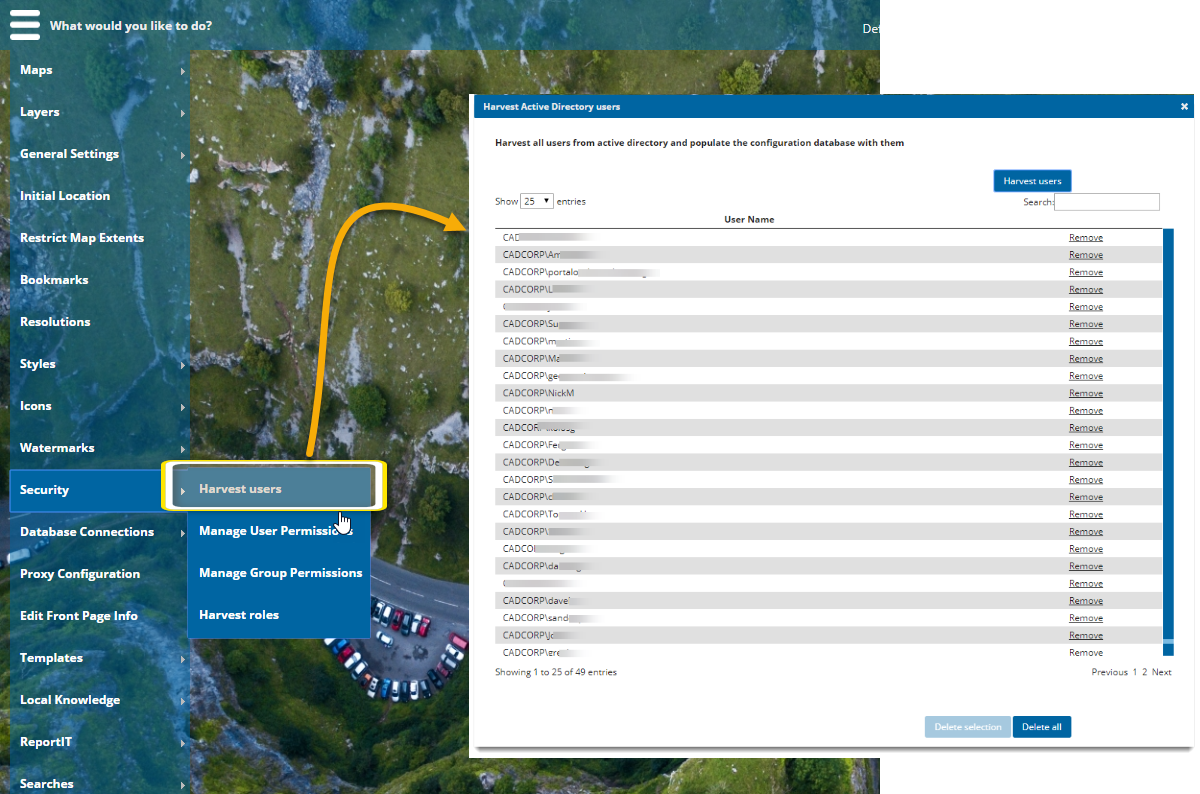Focus the Search input field

point(1106,202)
